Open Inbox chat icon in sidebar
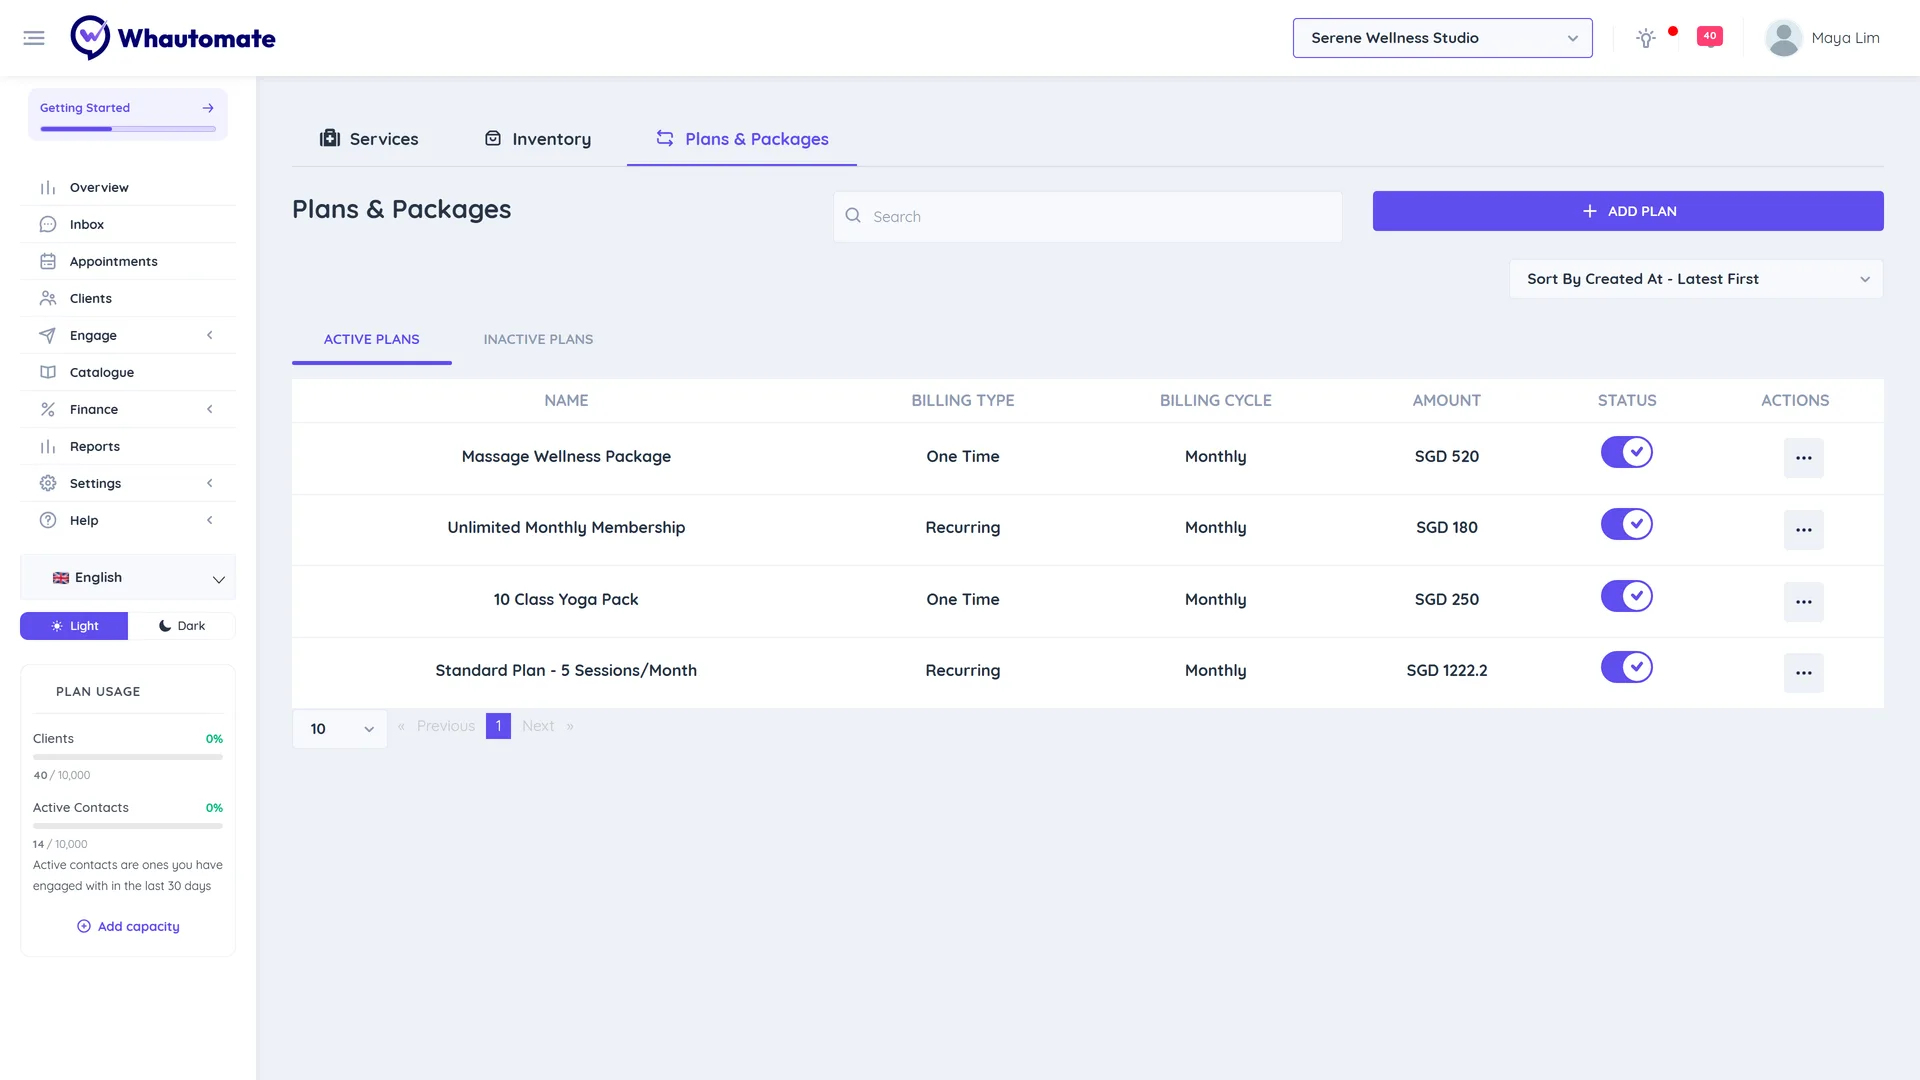1920x1080 pixels. click(48, 224)
